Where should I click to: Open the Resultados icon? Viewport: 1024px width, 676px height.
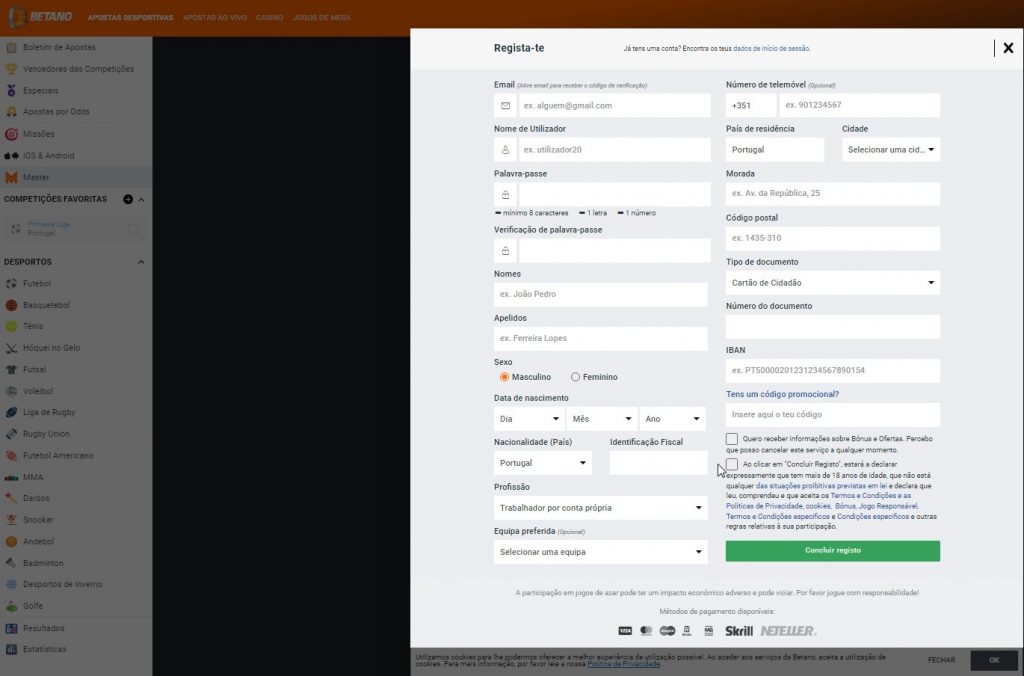(11, 628)
